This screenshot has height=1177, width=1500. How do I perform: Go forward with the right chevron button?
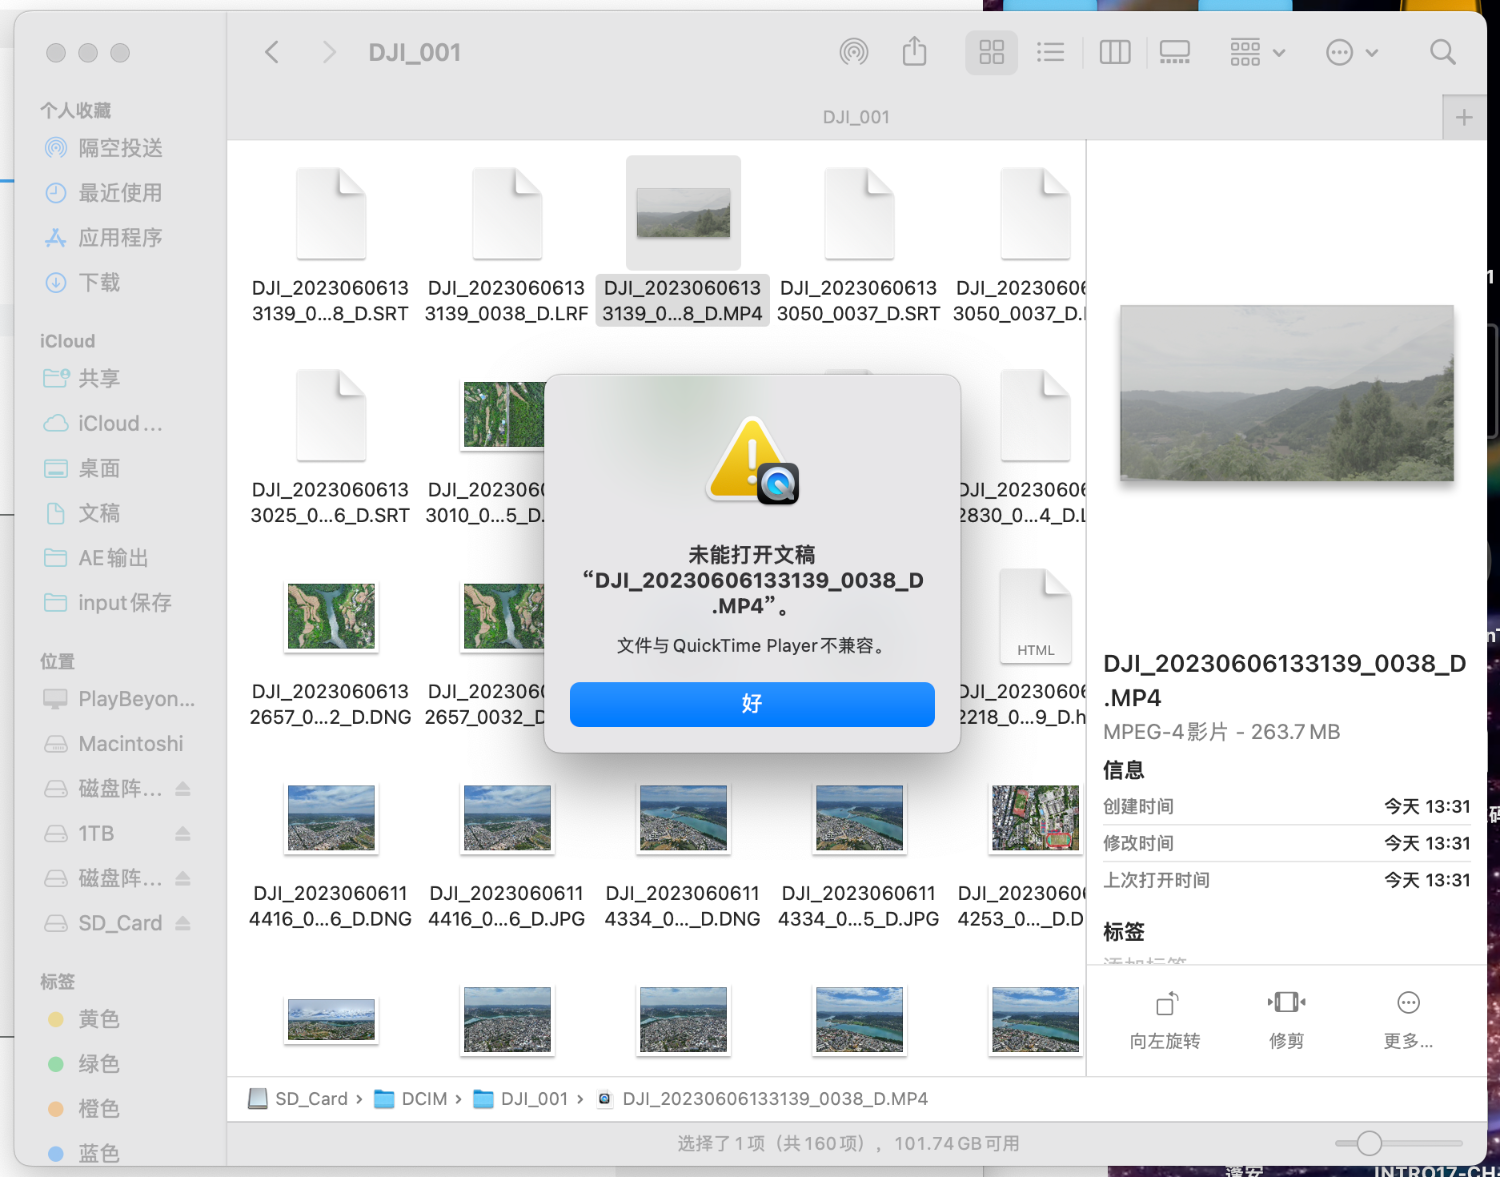328,52
